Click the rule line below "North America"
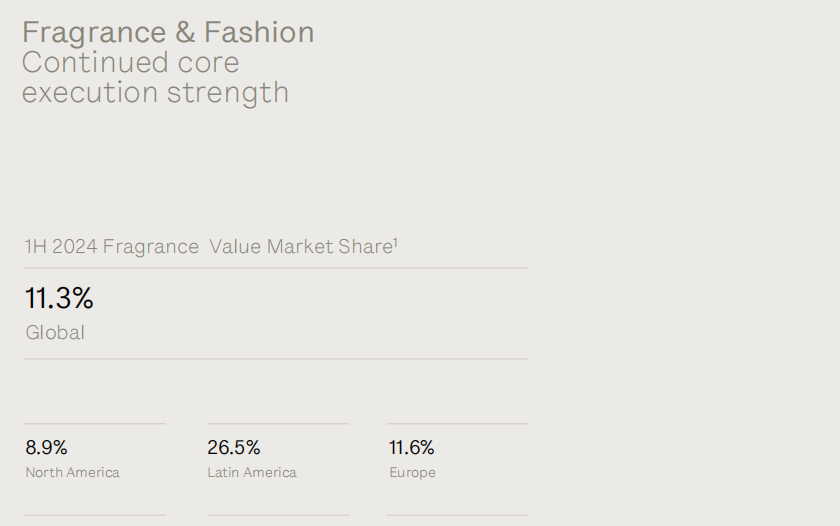This screenshot has height=526, width=840. click(x=95, y=515)
